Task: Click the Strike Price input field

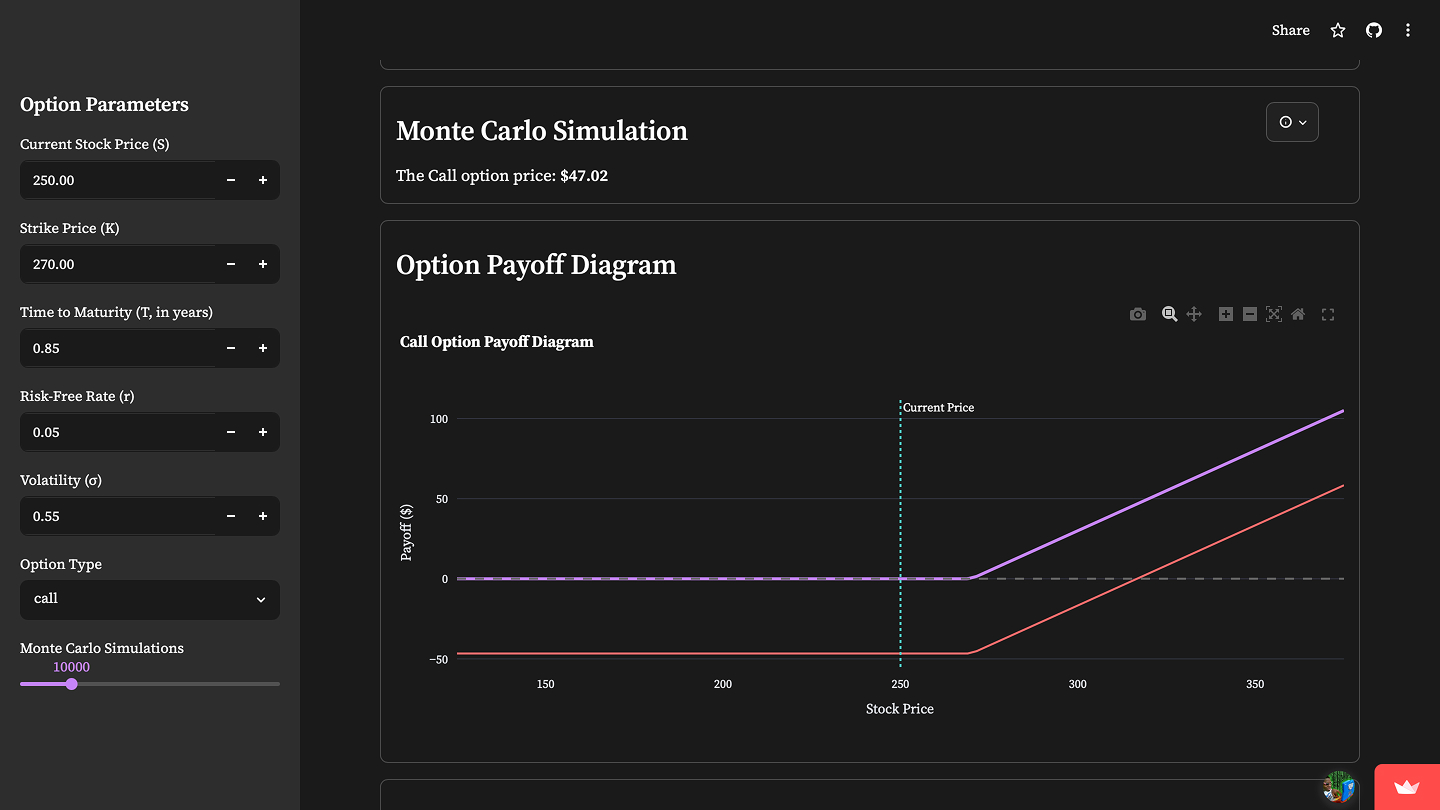Action: [118, 264]
